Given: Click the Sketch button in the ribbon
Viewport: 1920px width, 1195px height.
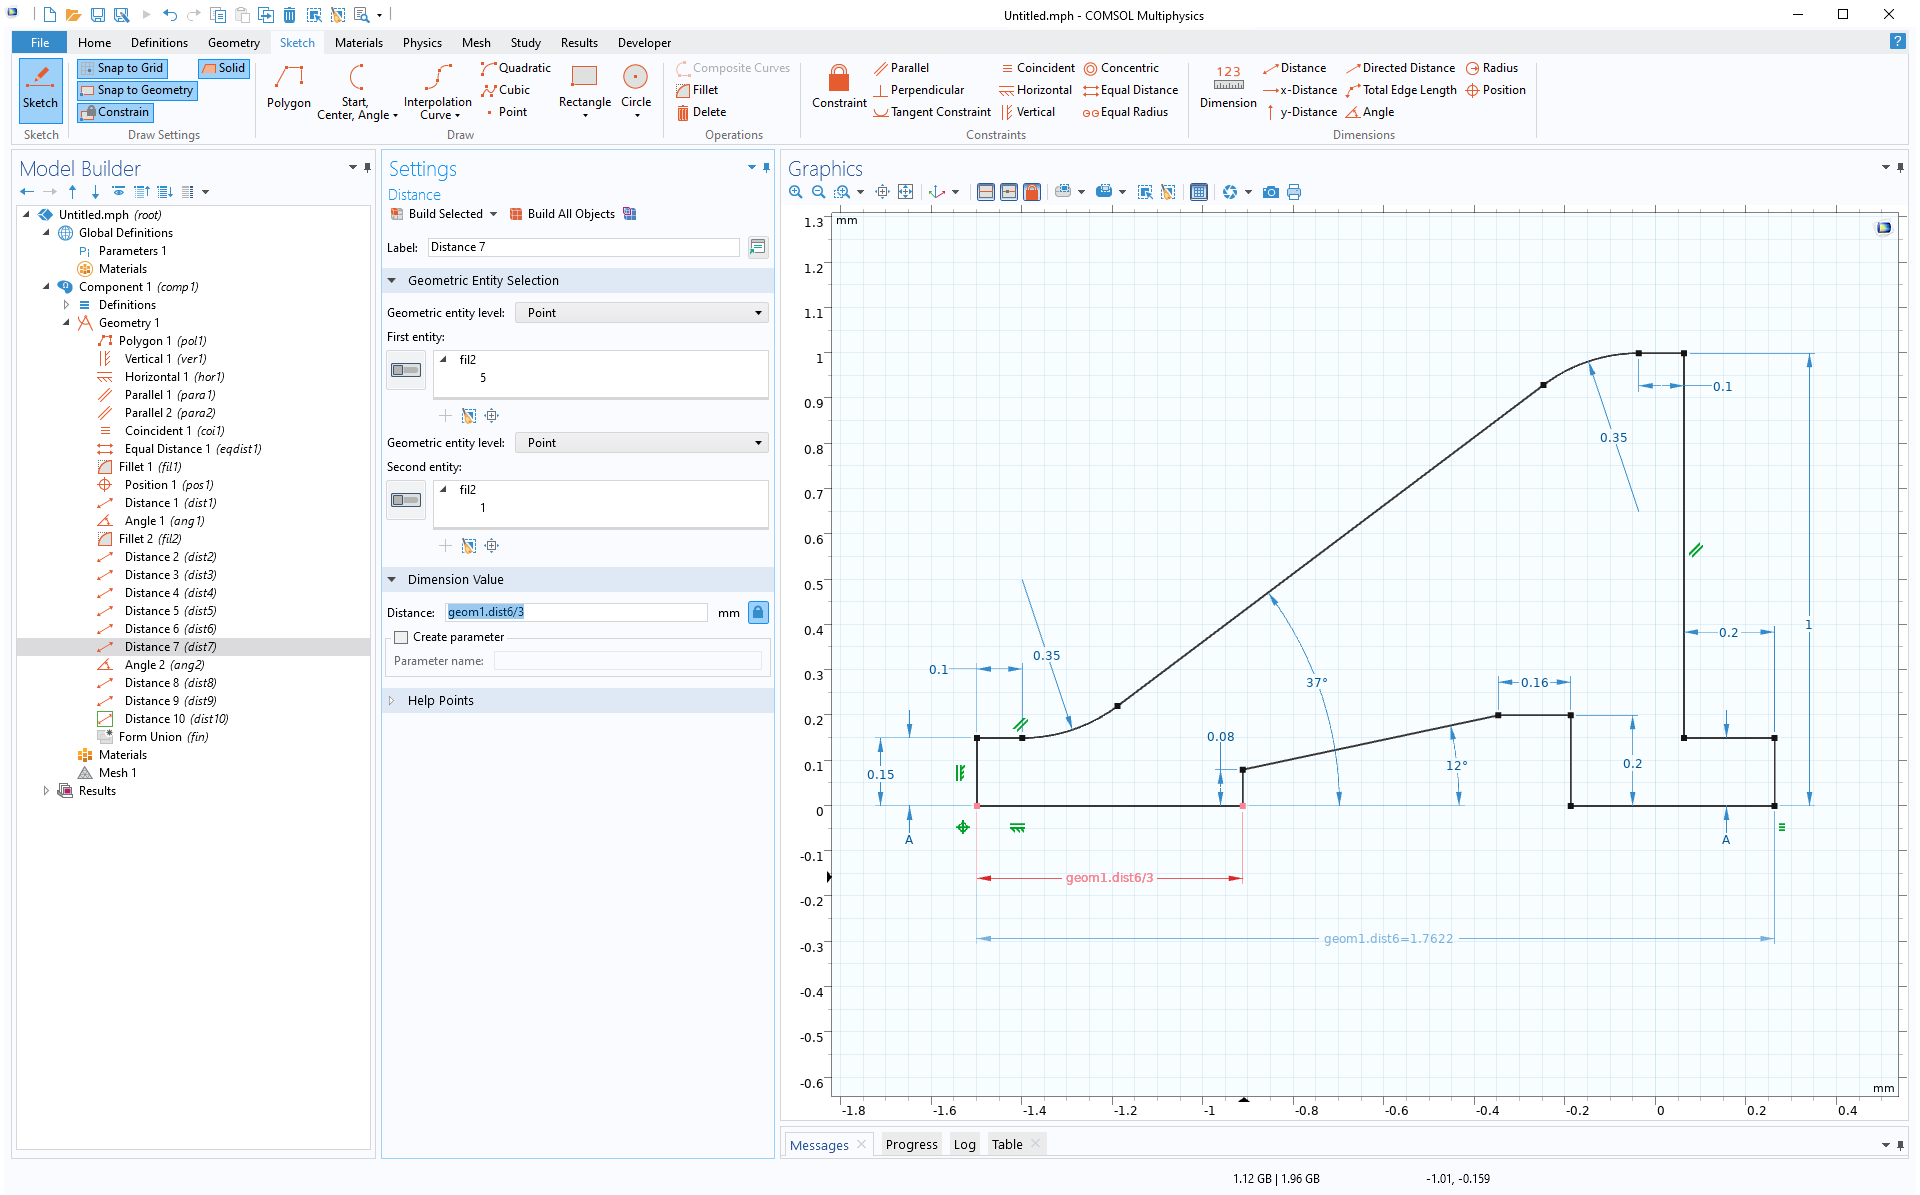Looking at the screenshot, I should (40, 90).
